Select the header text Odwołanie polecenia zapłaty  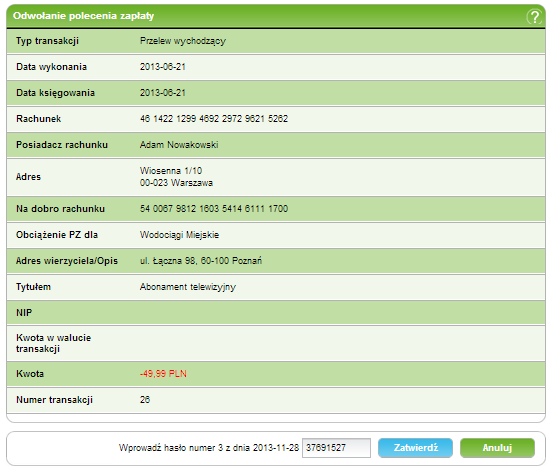coord(83,16)
